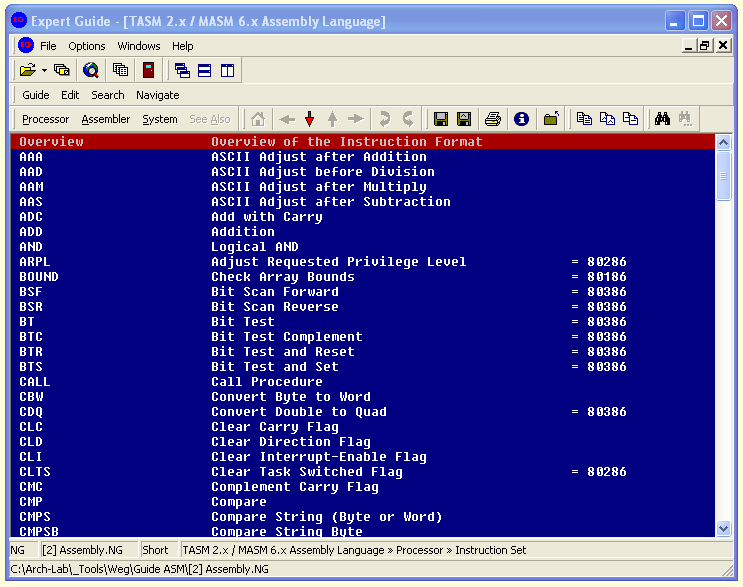
Task: Select the BOUND Check Array Bounds row
Action: click(362, 277)
